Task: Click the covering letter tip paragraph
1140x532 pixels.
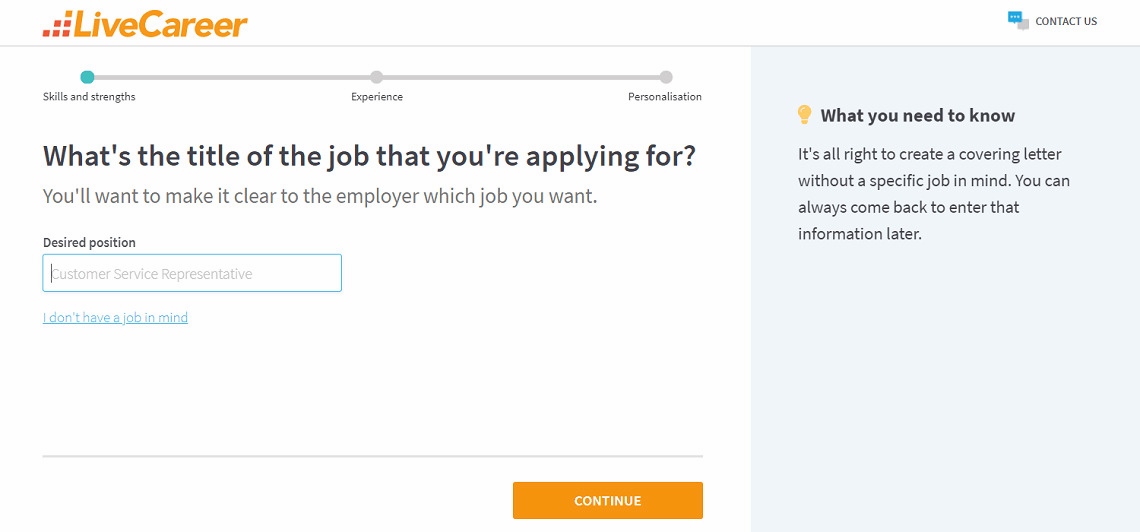Action: pyautogui.click(x=933, y=194)
